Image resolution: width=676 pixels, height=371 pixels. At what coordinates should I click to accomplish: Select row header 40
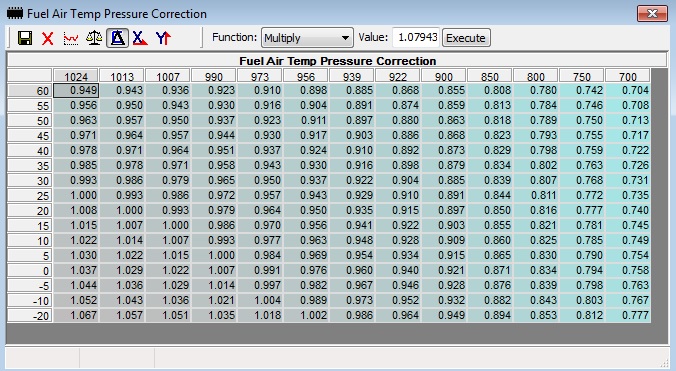click(30, 151)
